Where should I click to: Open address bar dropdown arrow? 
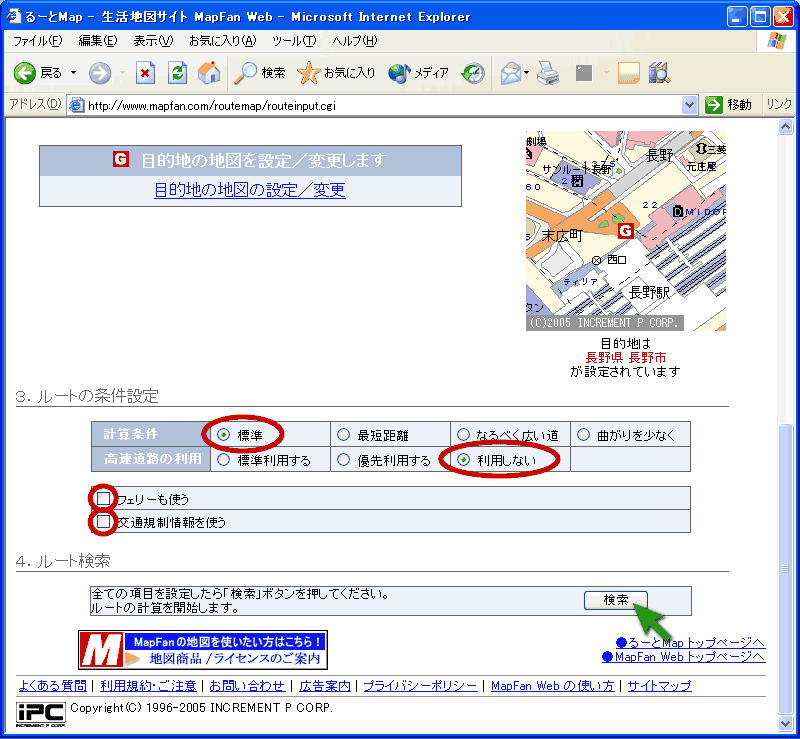tap(689, 105)
